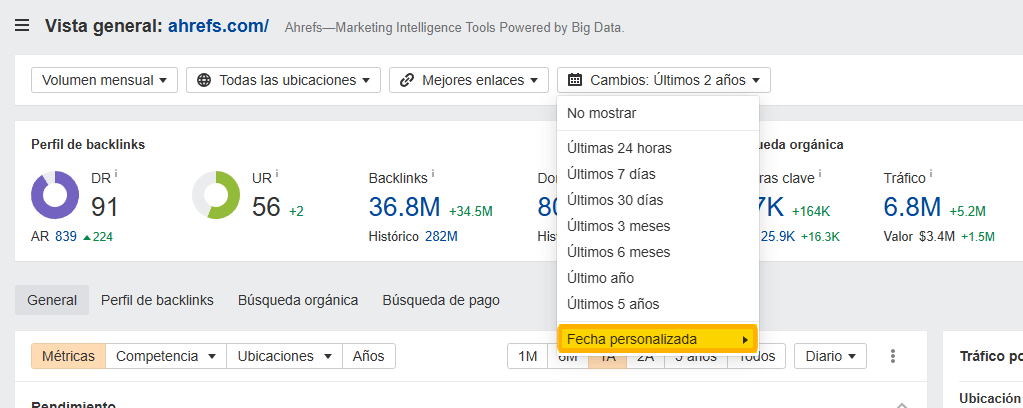The height and width of the screenshot is (408, 1023).
Task: Open the Volumen mensual dropdown
Action: tap(104, 80)
